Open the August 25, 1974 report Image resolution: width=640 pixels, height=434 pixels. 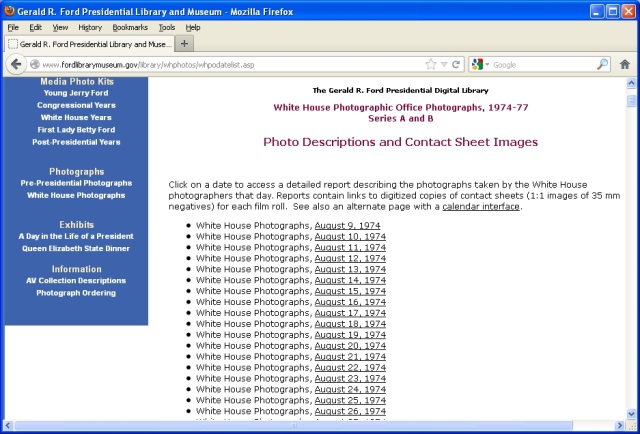coord(350,400)
